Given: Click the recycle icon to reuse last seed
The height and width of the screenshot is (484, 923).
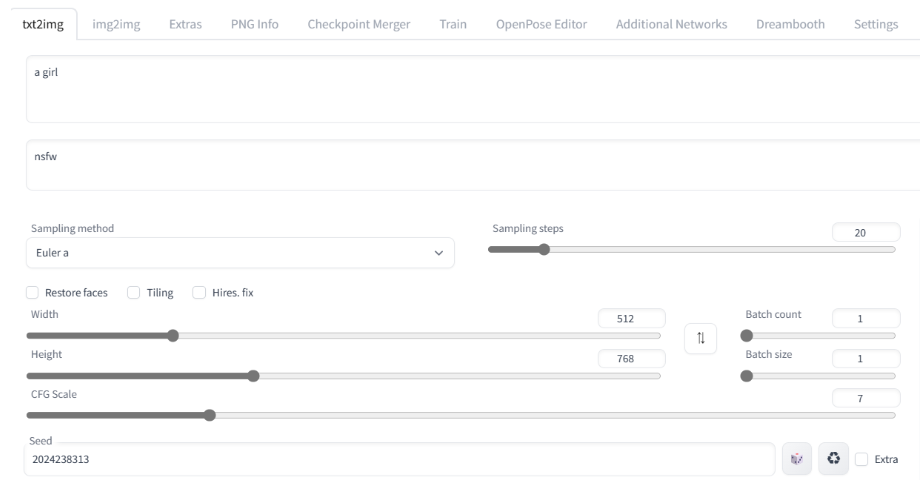Looking at the screenshot, I should [834, 459].
